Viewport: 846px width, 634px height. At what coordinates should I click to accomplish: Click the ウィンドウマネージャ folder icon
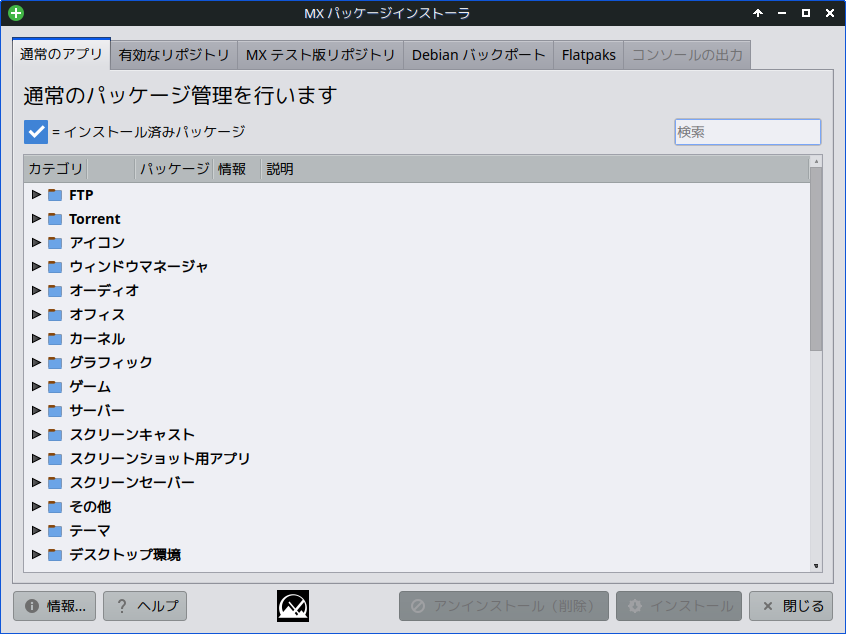click(55, 267)
